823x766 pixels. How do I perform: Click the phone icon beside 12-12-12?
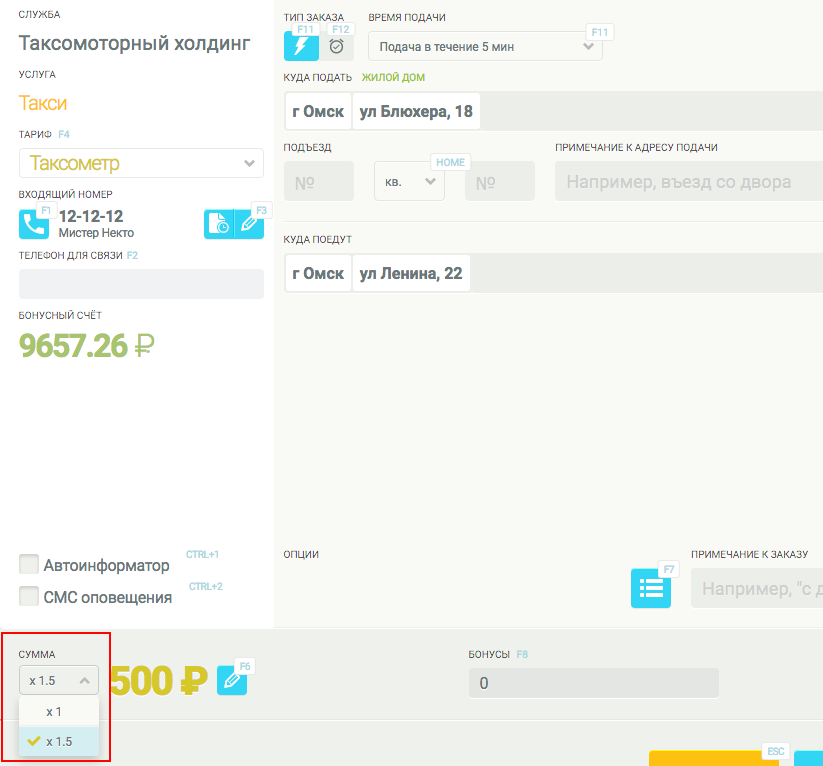tap(34, 224)
